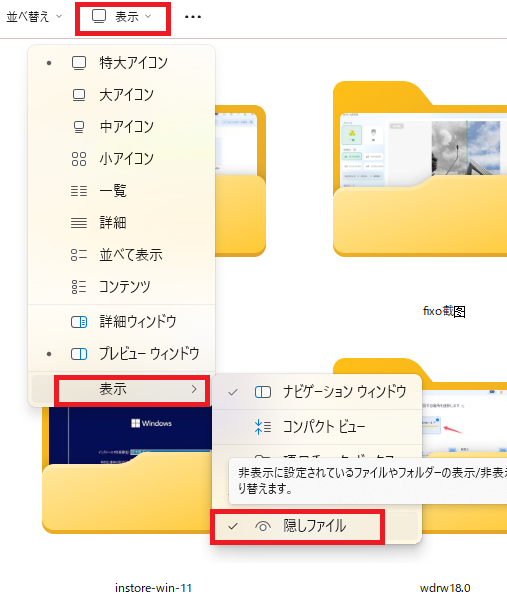Click the compact view arrows icon
The width and height of the screenshot is (507, 614).
tap(263, 427)
